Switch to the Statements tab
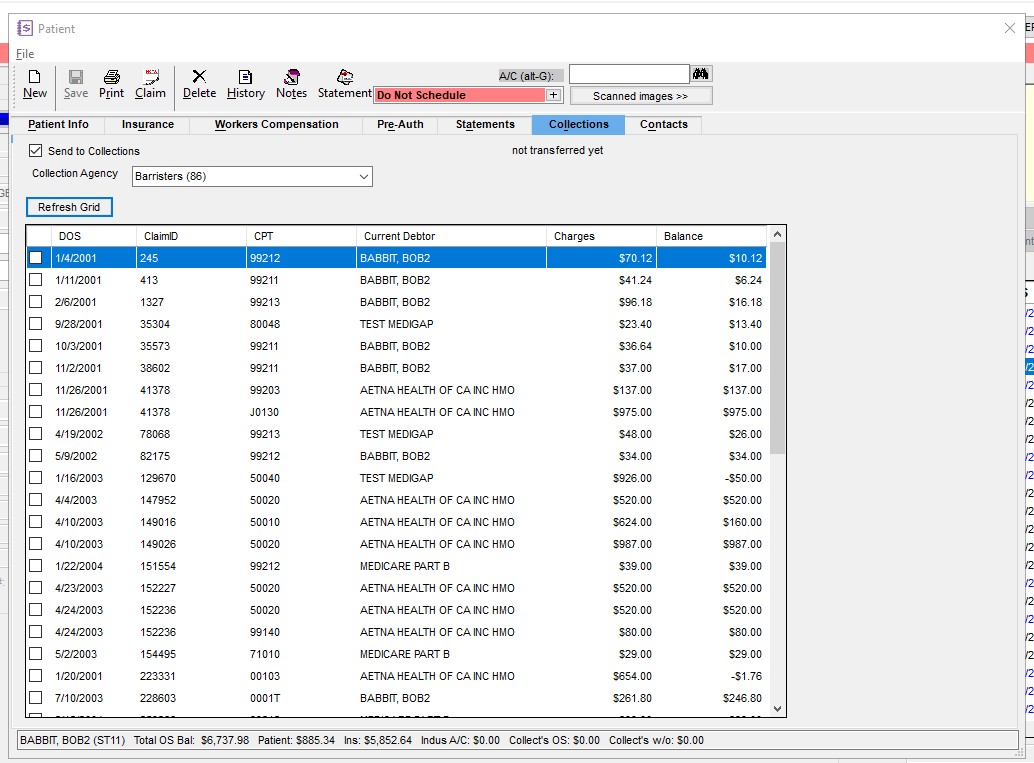Screen dimensions: 1034x763 [485, 125]
